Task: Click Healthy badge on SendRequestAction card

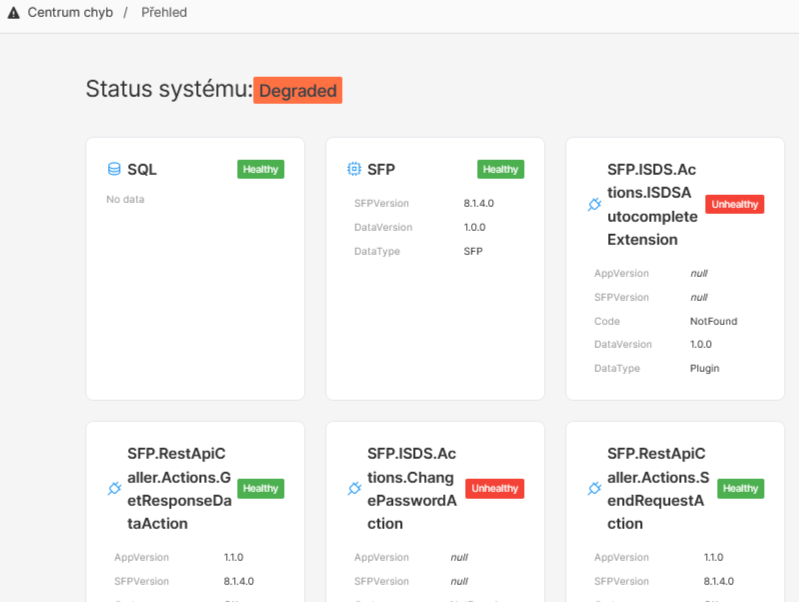Action: [x=740, y=488]
